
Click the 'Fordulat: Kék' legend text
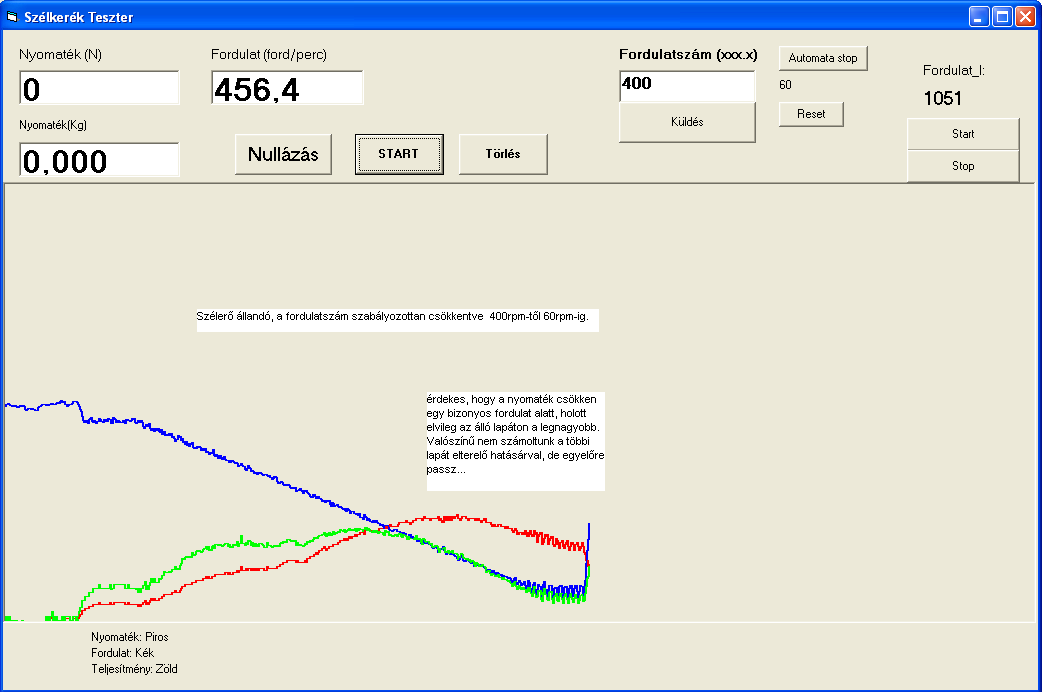[x=122, y=653]
